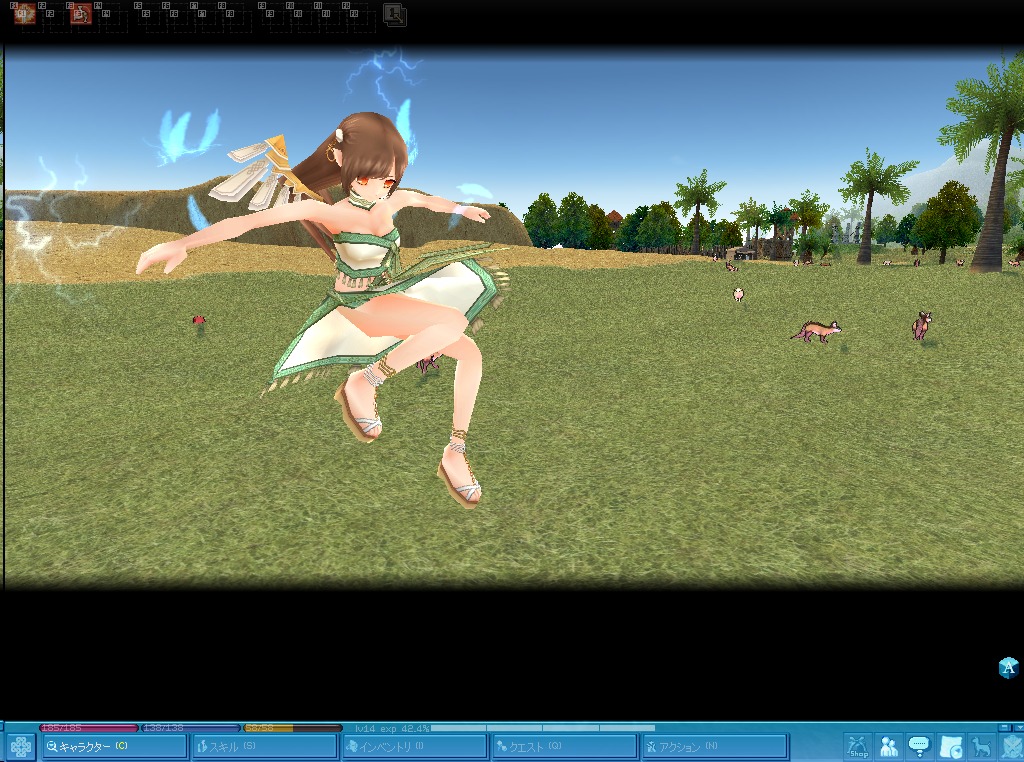Open the クエスト (Q) window
Screen dimensions: 1024x762
(564, 746)
